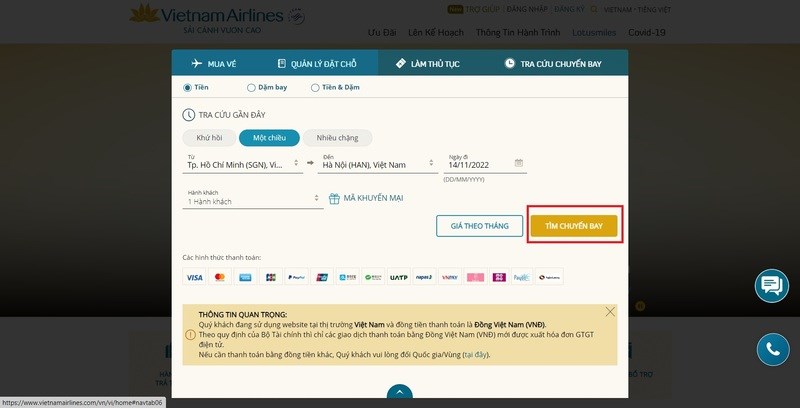This screenshot has height=408, width=800.
Task: Click the American Express payment logo
Action: click(245, 277)
